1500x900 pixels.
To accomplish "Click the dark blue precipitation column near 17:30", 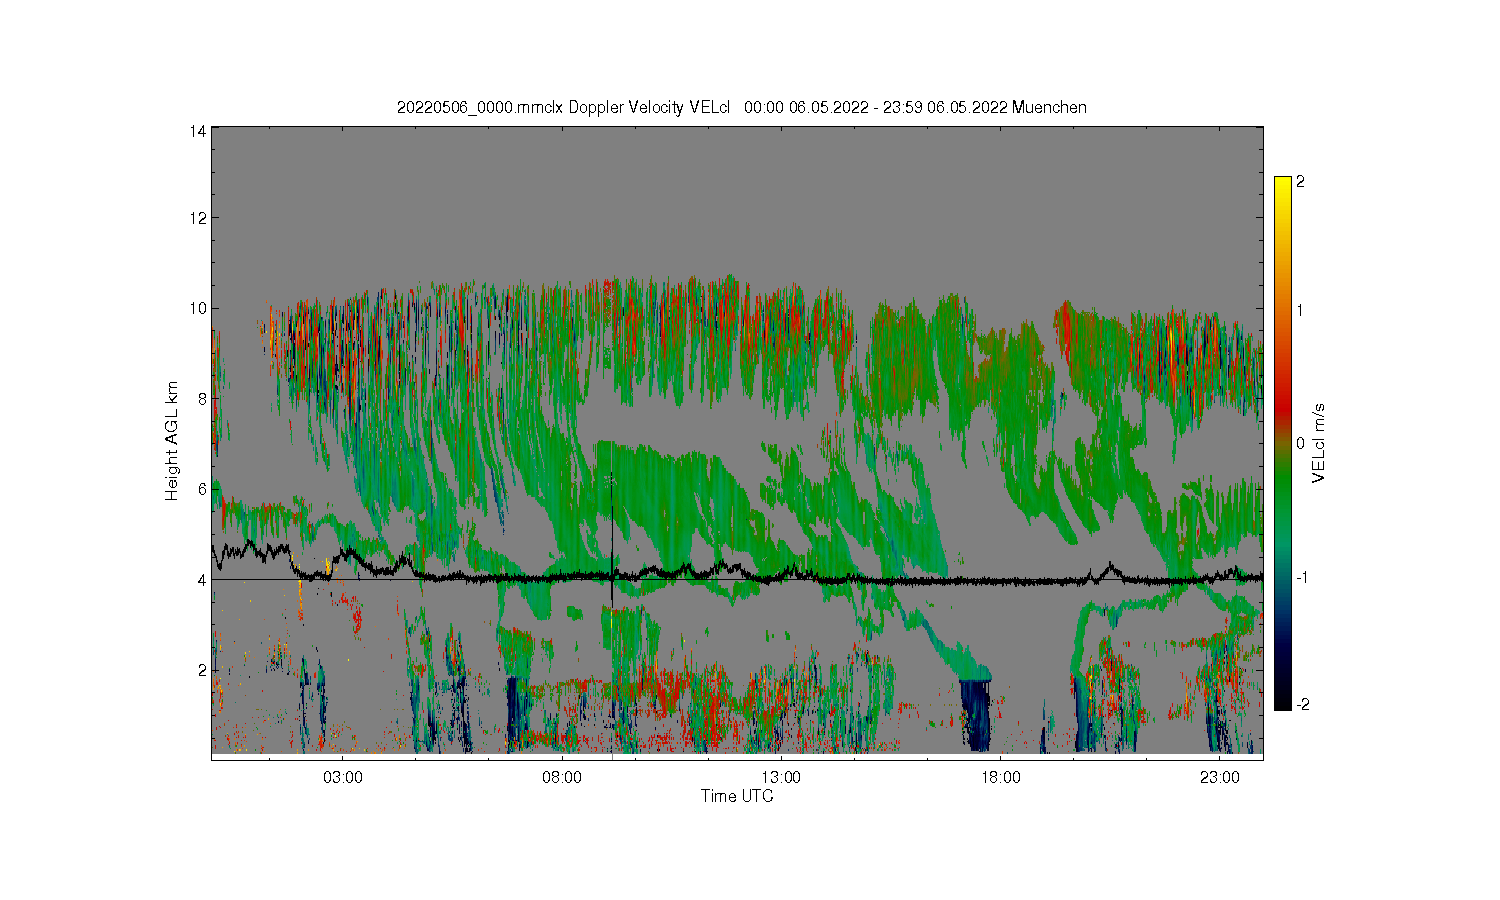I will pos(975,715).
